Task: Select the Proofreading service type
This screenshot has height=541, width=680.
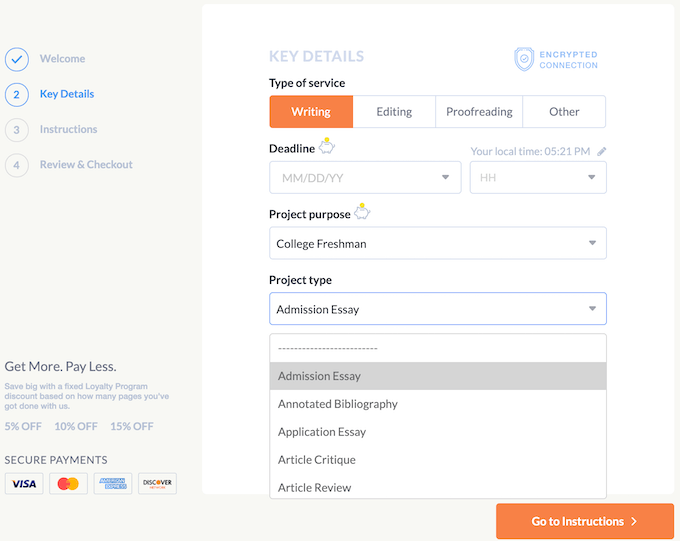Action: tap(479, 112)
